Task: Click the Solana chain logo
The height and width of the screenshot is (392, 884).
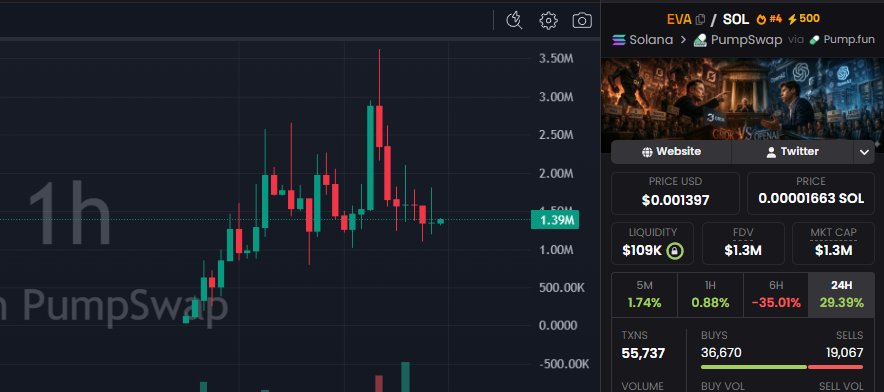Action: (x=619, y=40)
